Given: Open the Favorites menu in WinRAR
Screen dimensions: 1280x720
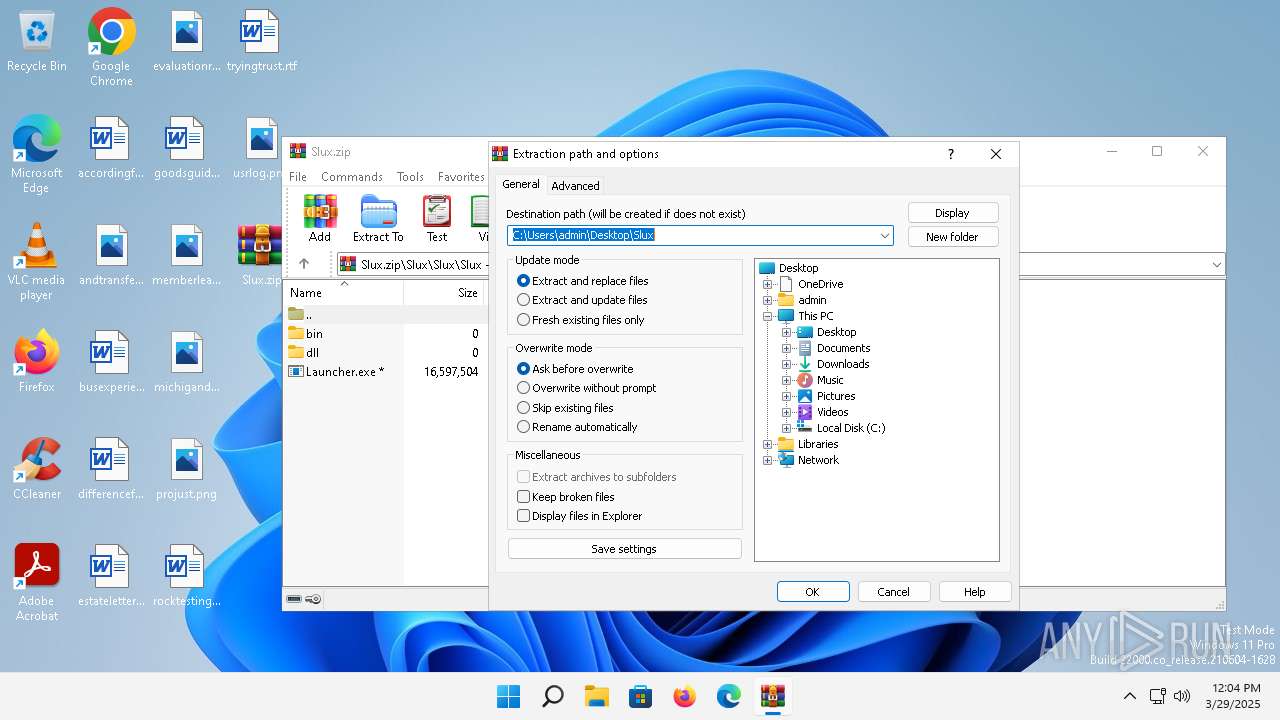Looking at the screenshot, I should pos(461,177).
